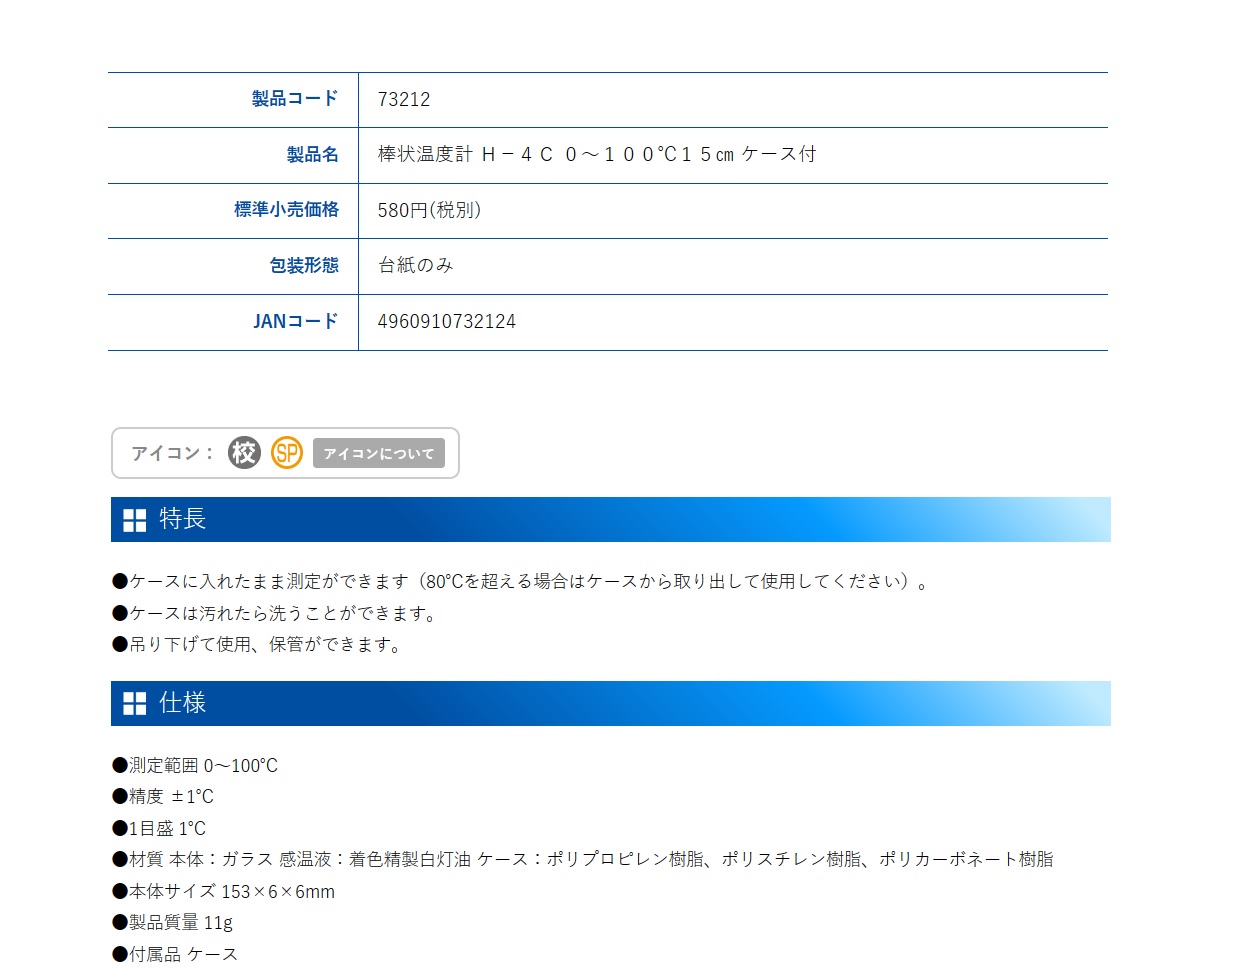1243x971 pixels.
Task: Click the アイコン： label
Action: [173, 453]
